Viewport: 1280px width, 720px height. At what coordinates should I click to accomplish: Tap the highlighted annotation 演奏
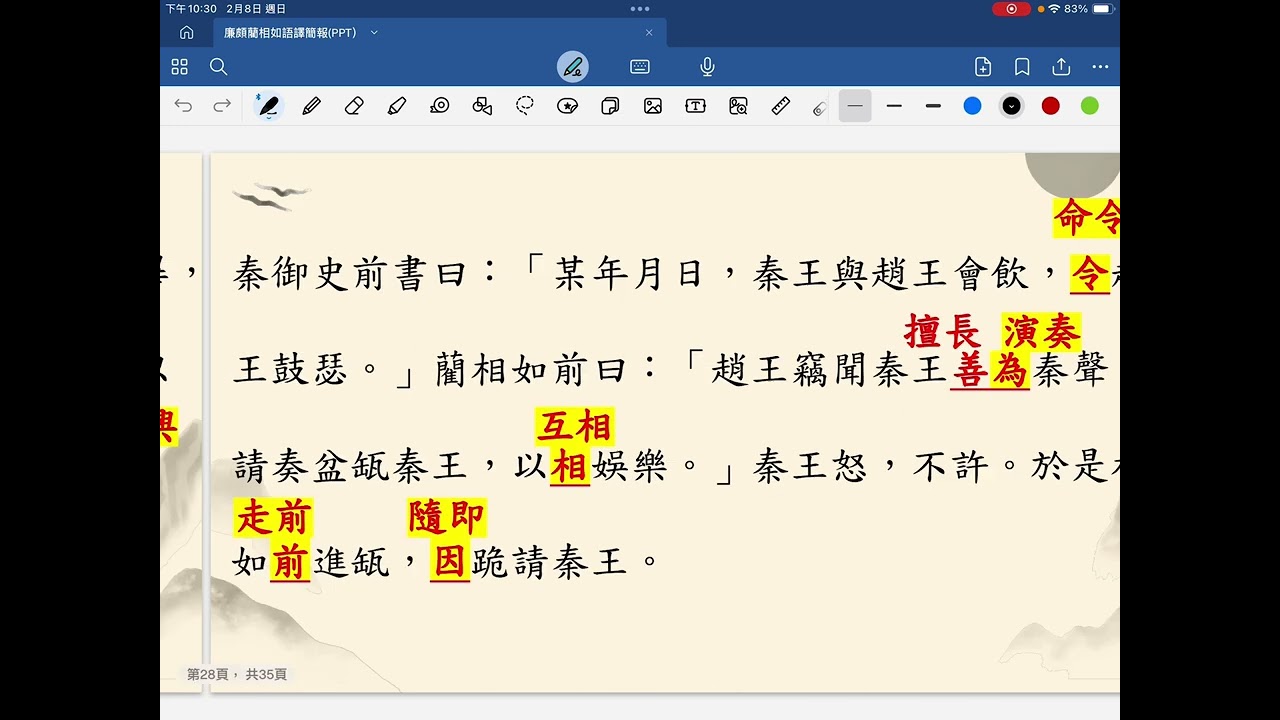[x=1041, y=330]
